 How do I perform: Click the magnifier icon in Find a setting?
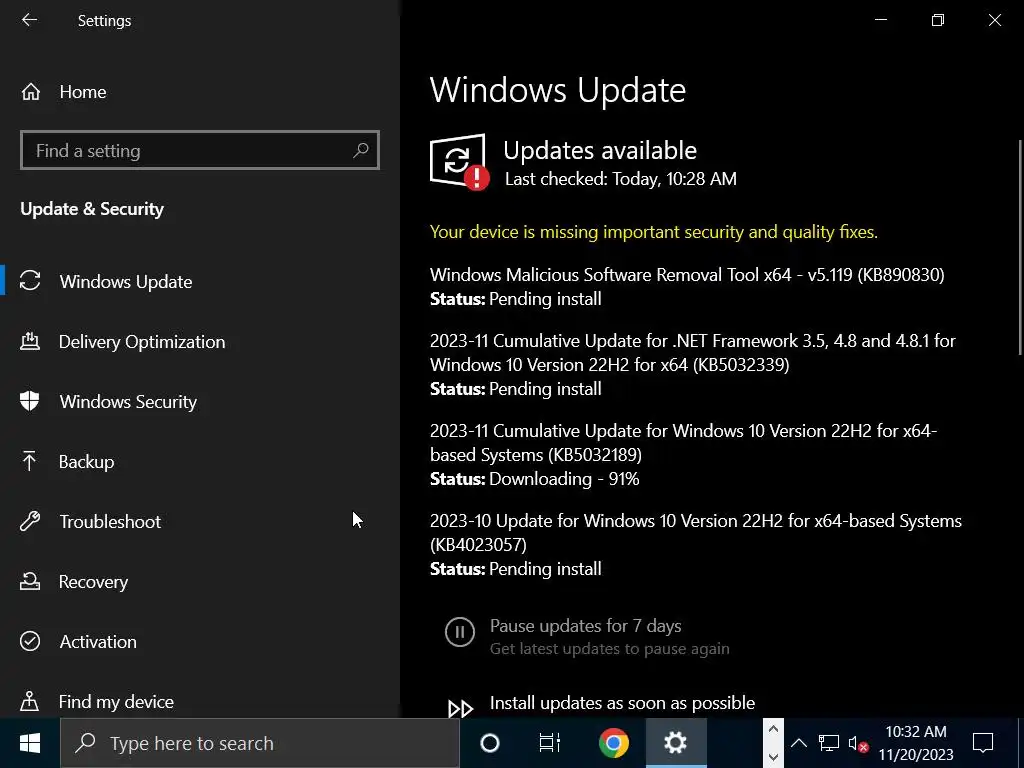(361, 150)
